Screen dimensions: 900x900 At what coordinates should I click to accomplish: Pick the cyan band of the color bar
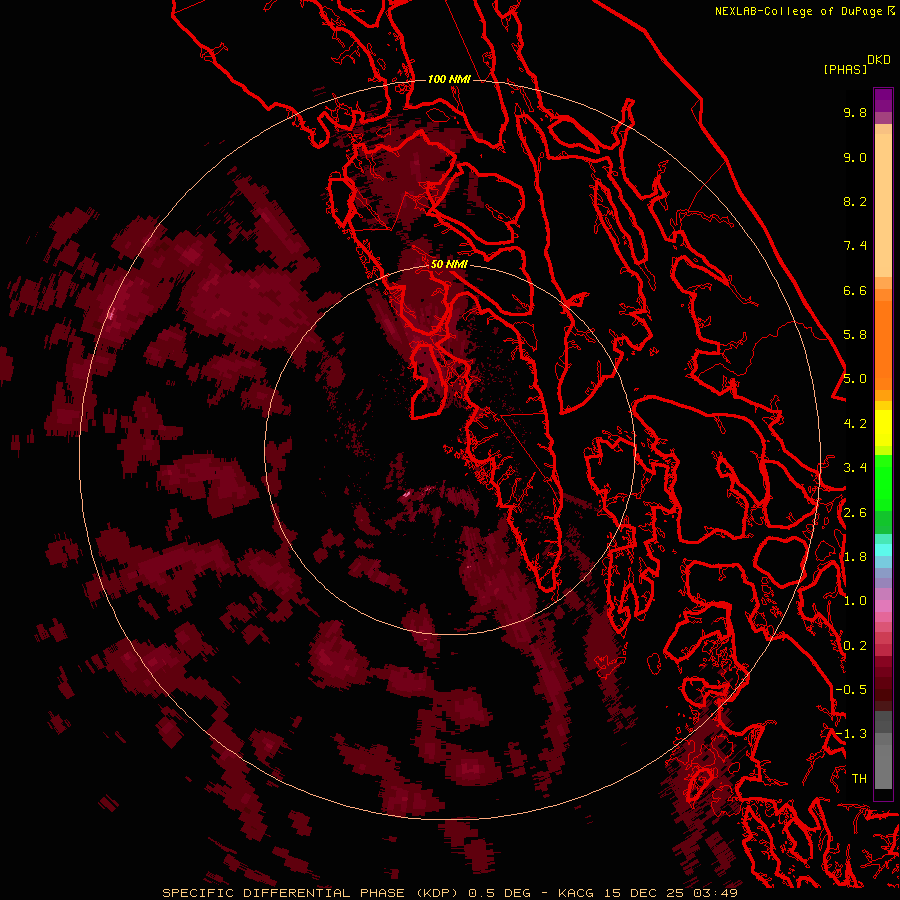[x=883, y=549]
